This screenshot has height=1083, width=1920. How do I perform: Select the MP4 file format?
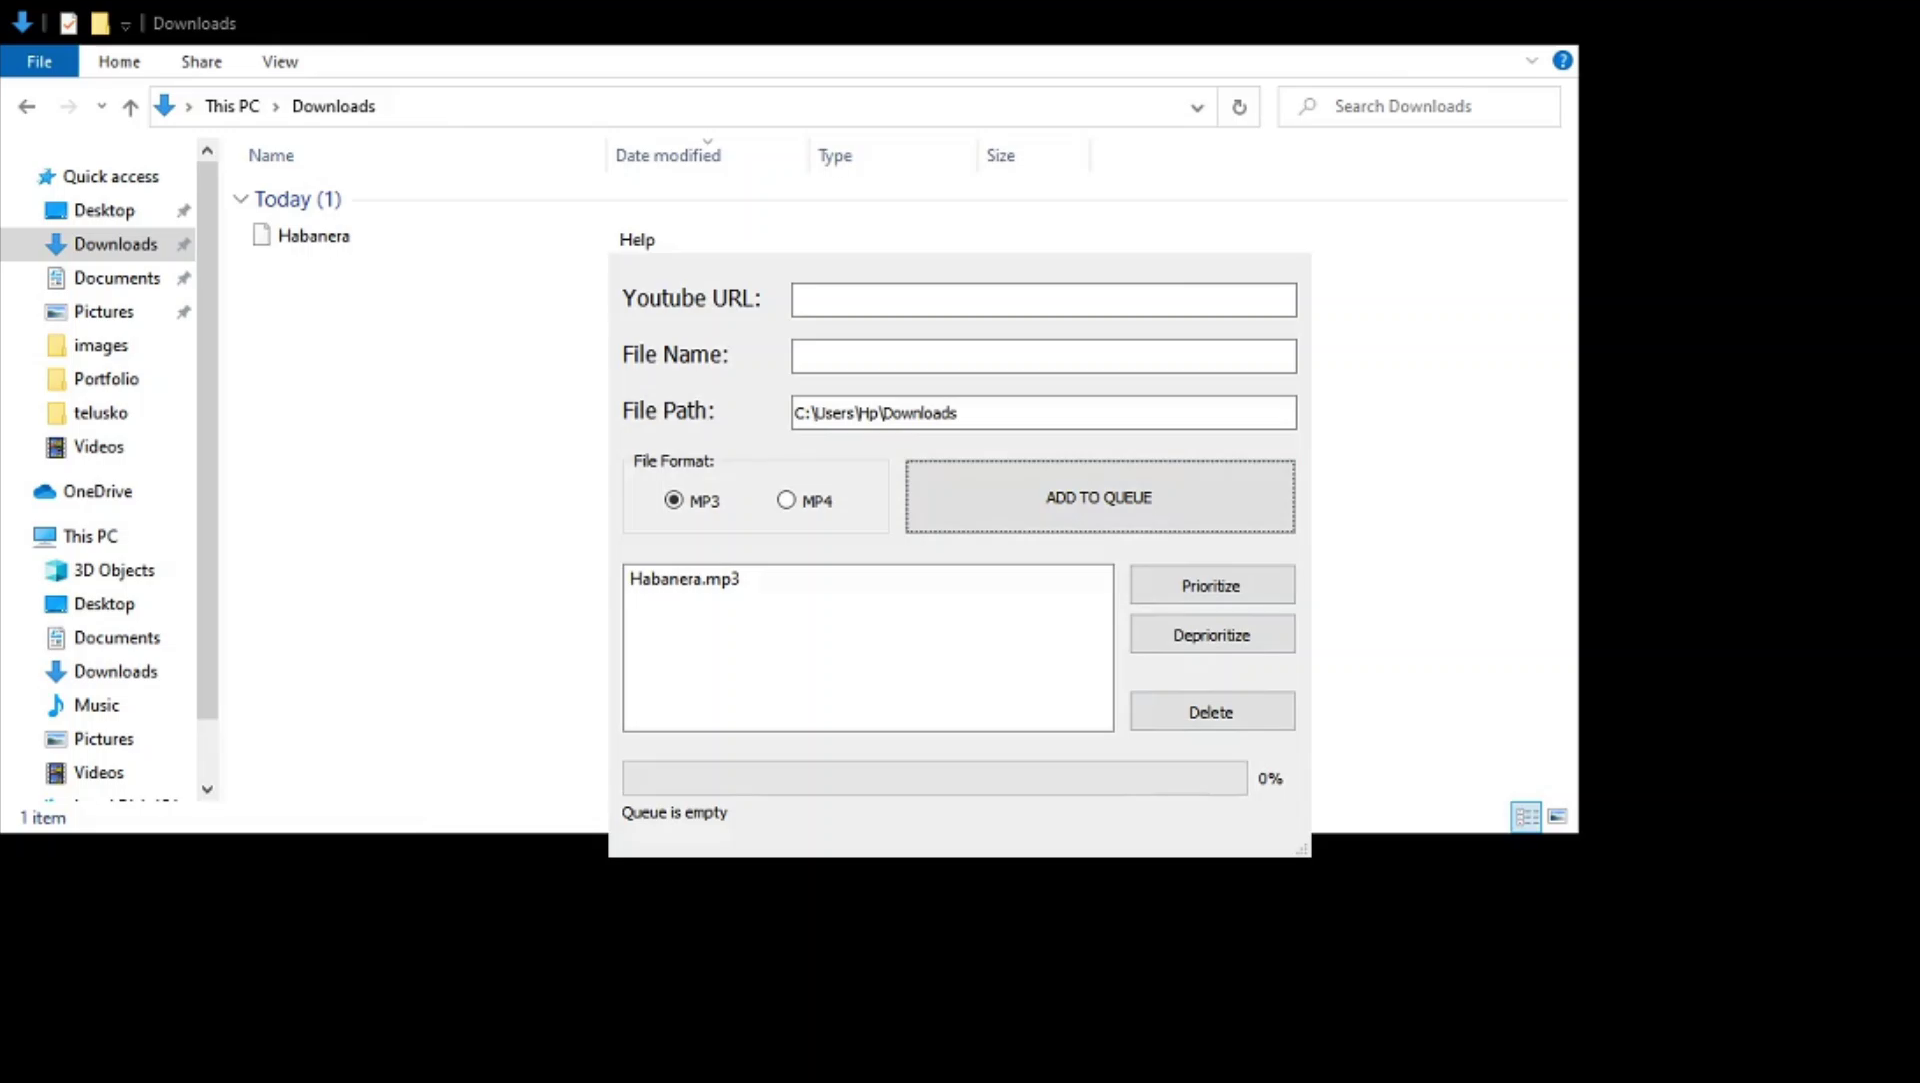pyautogui.click(x=804, y=500)
